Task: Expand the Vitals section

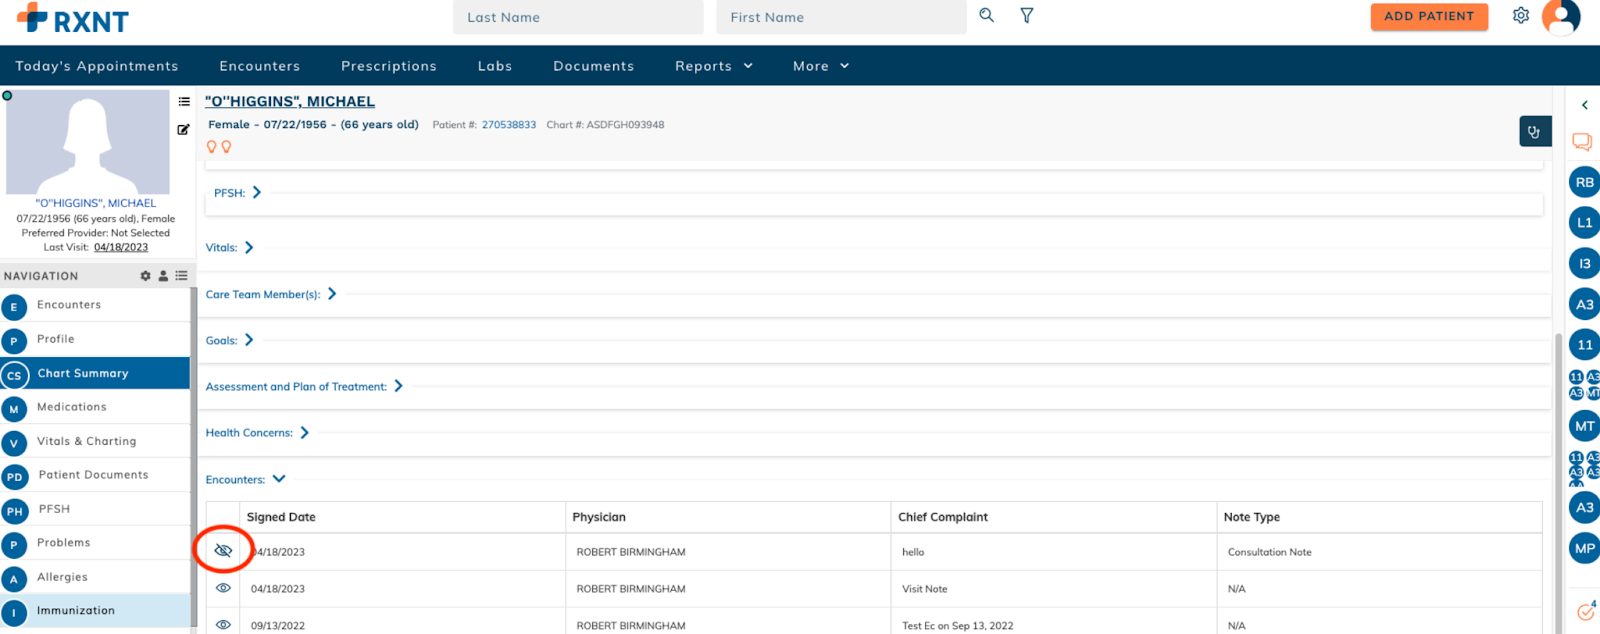Action: pos(249,248)
